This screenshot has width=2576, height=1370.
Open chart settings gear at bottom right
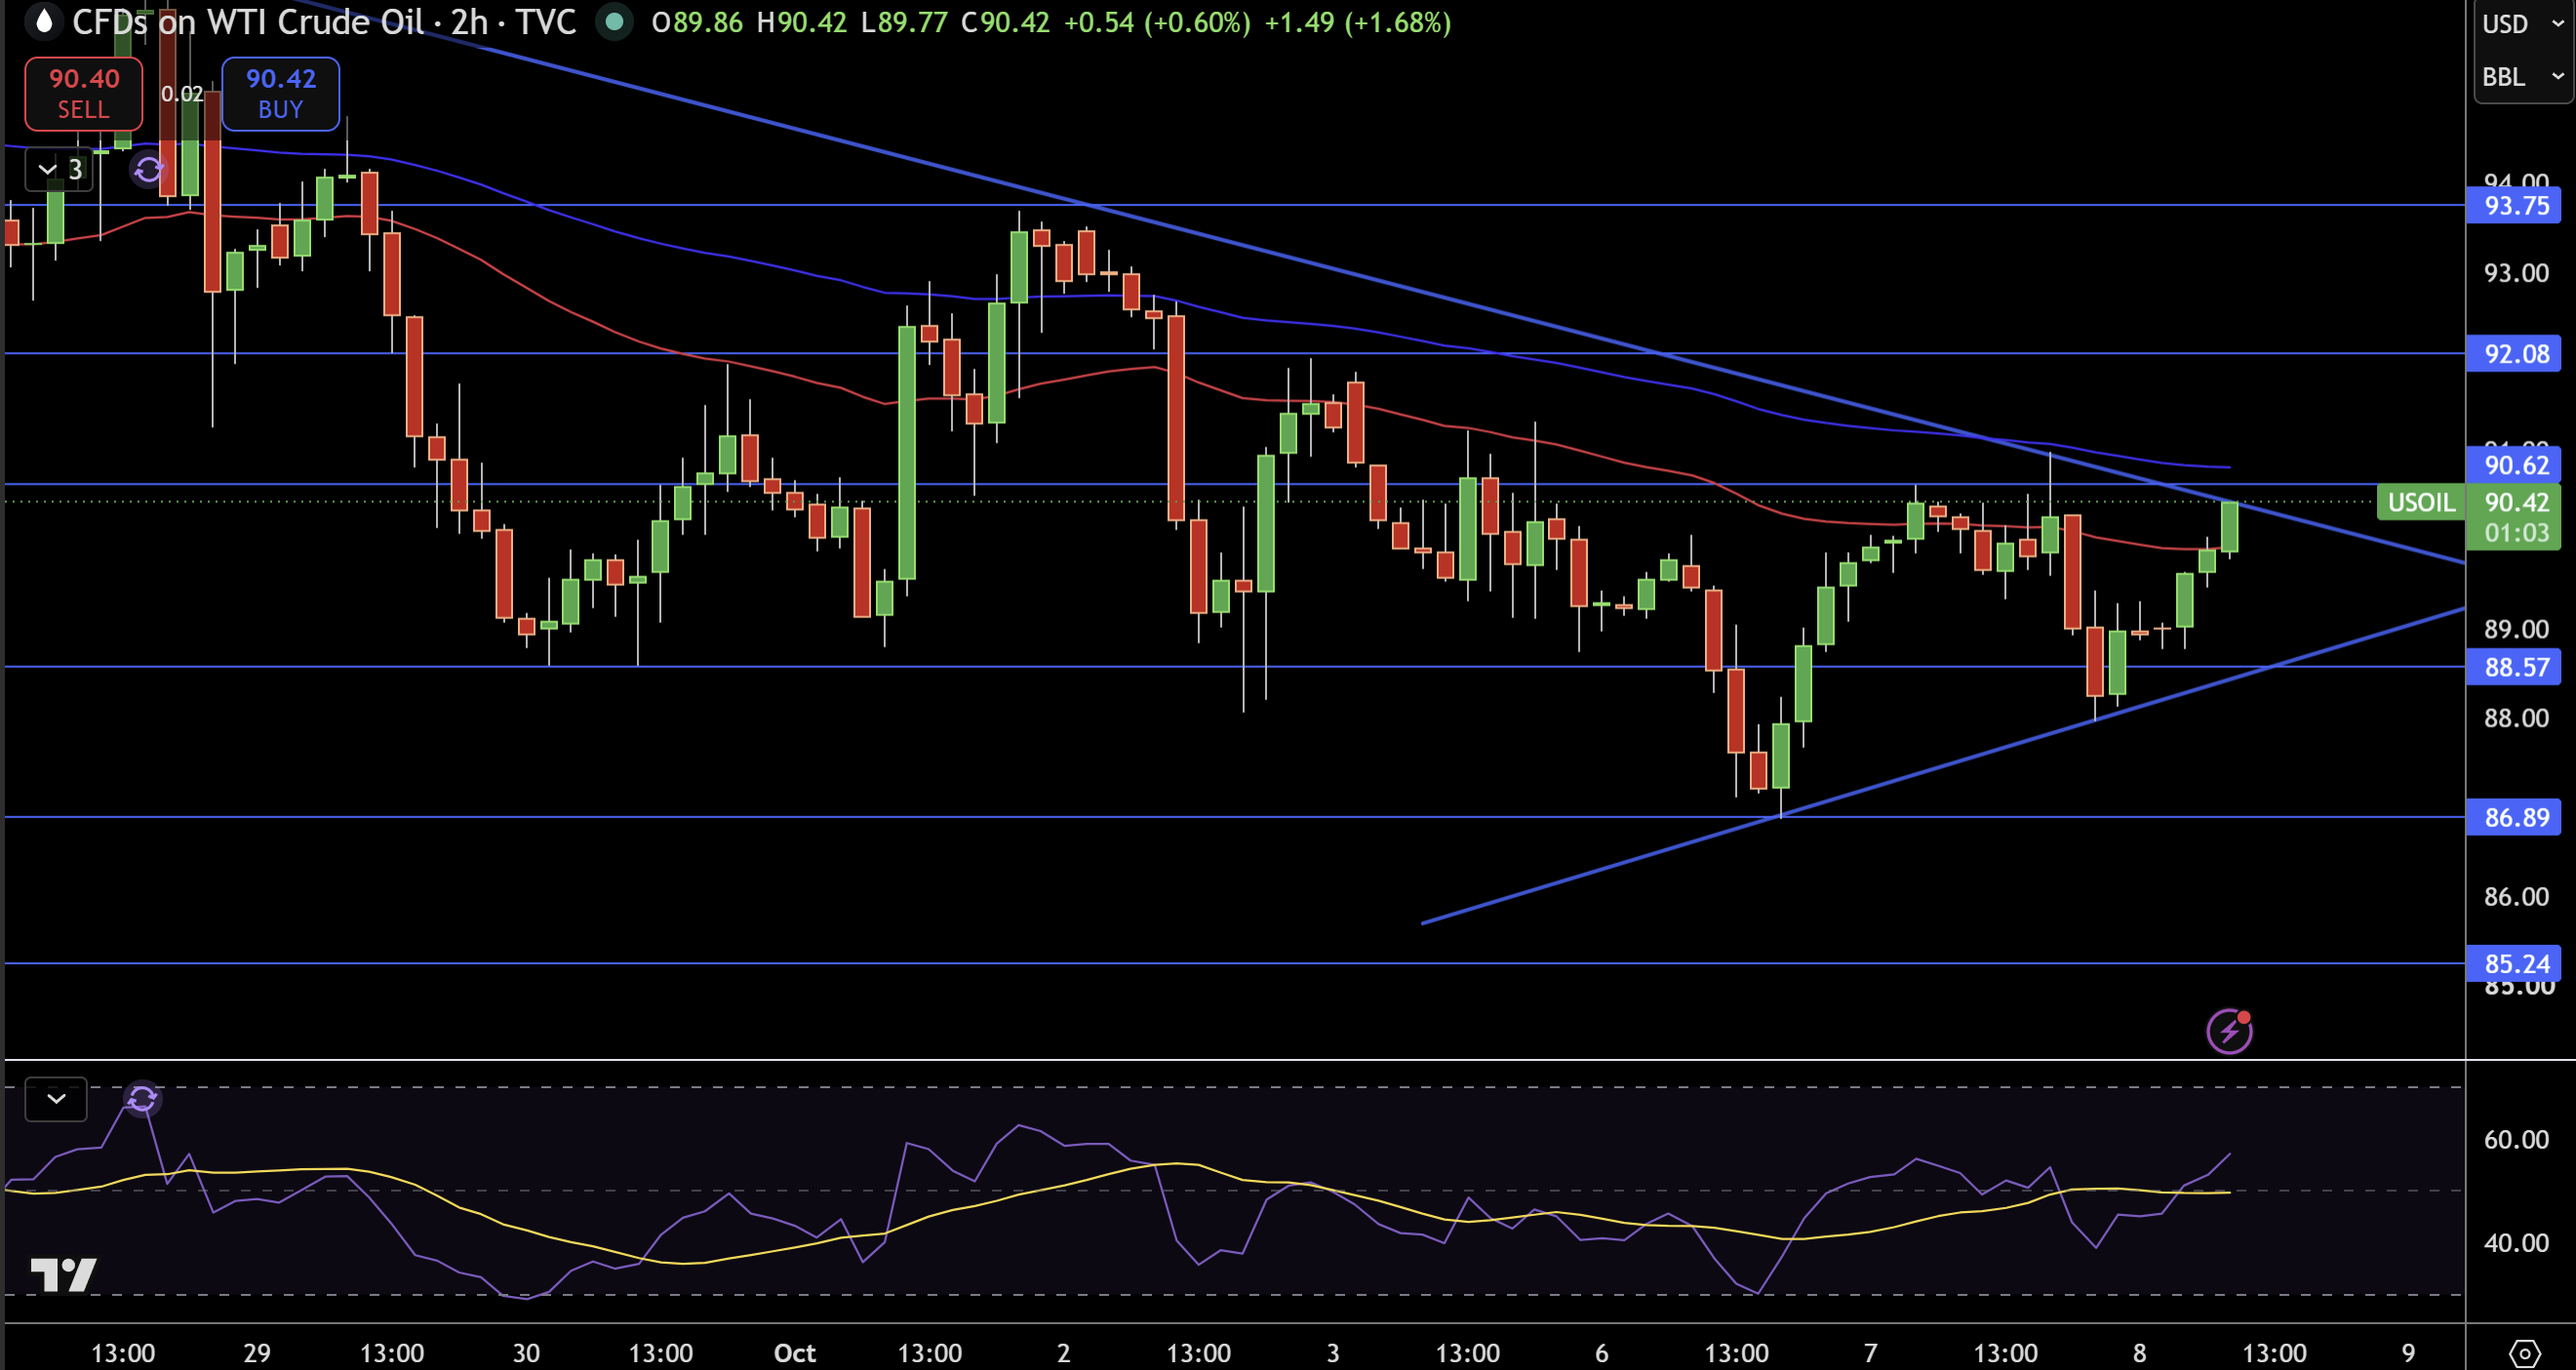point(2524,1354)
